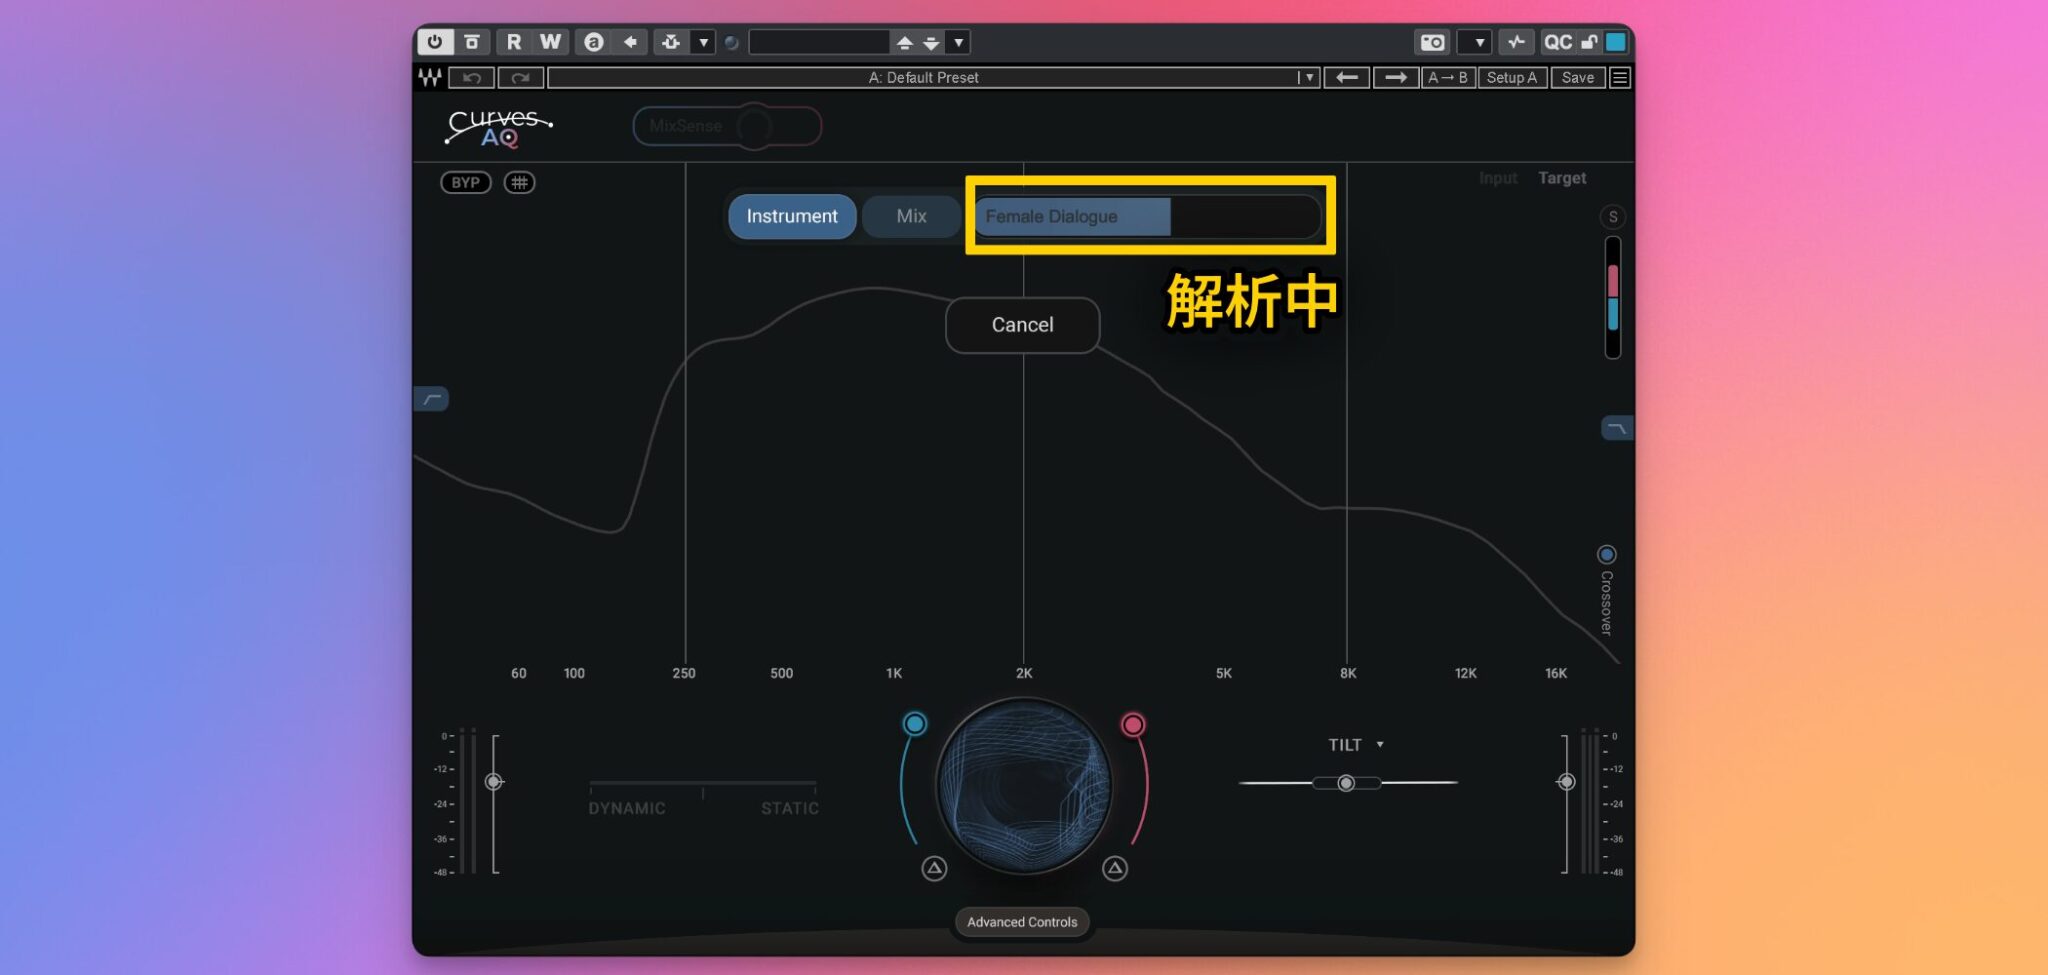This screenshot has height=975, width=2048.
Task: Toggle the BYP bypass control
Action: (465, 182)
